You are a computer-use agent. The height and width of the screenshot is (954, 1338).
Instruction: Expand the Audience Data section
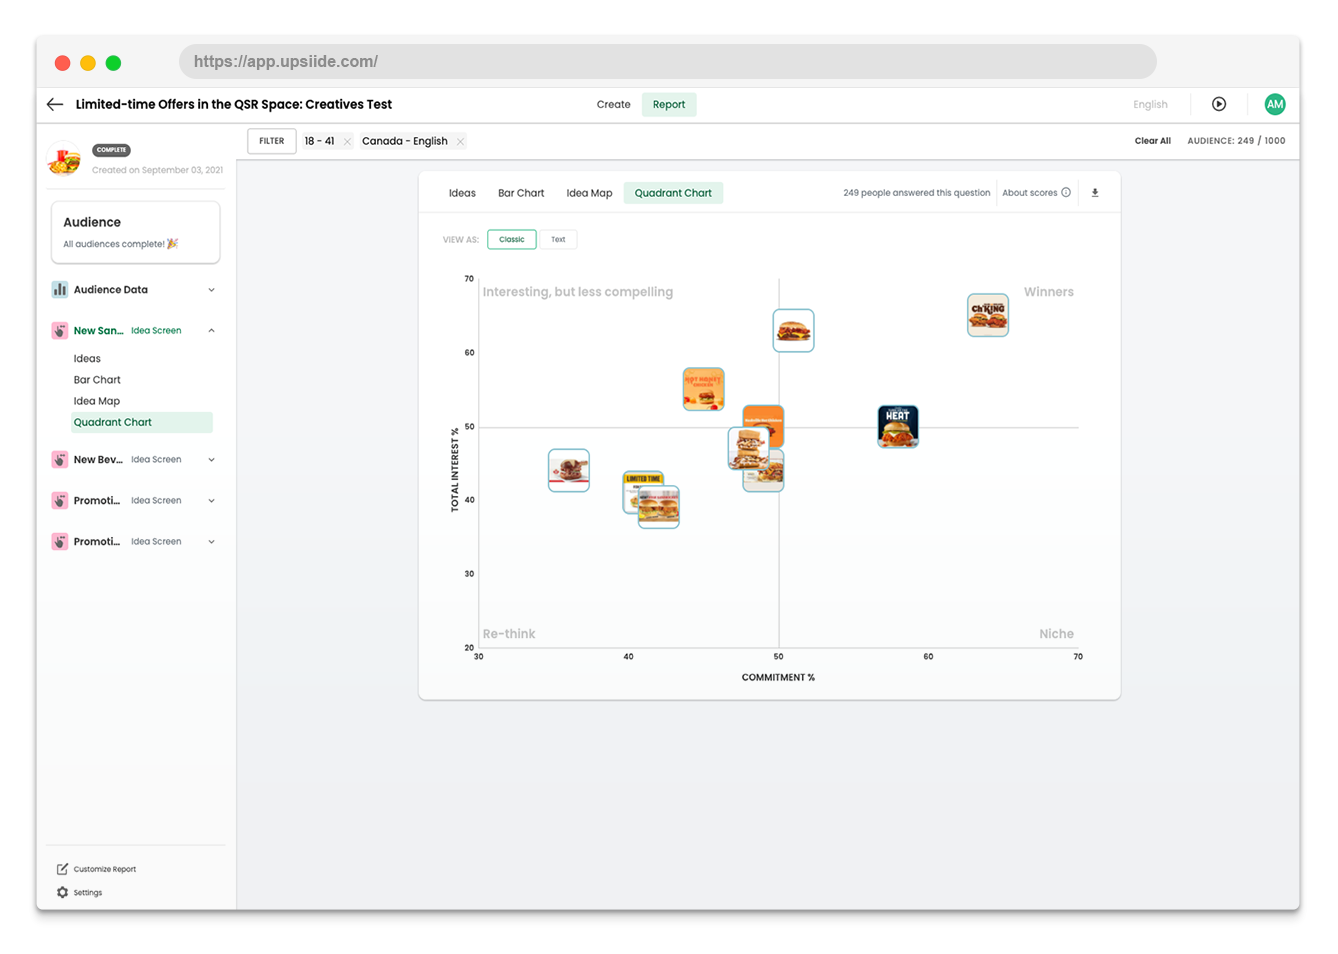coord(210,289)
